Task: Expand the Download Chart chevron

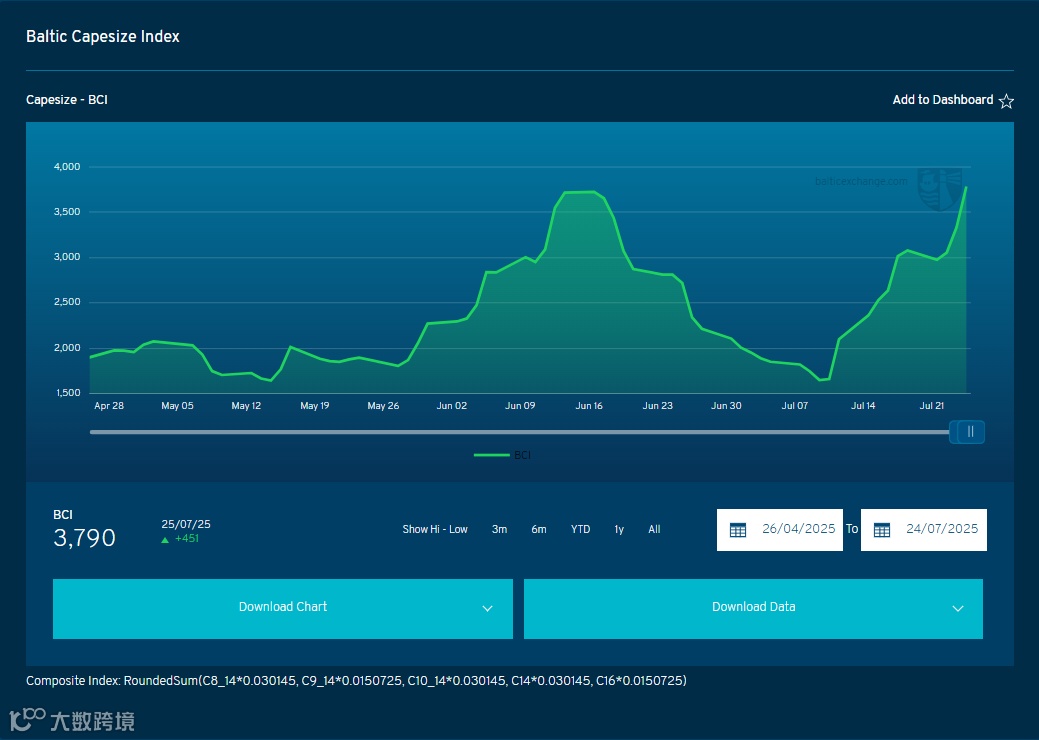Action: point(487,609)
